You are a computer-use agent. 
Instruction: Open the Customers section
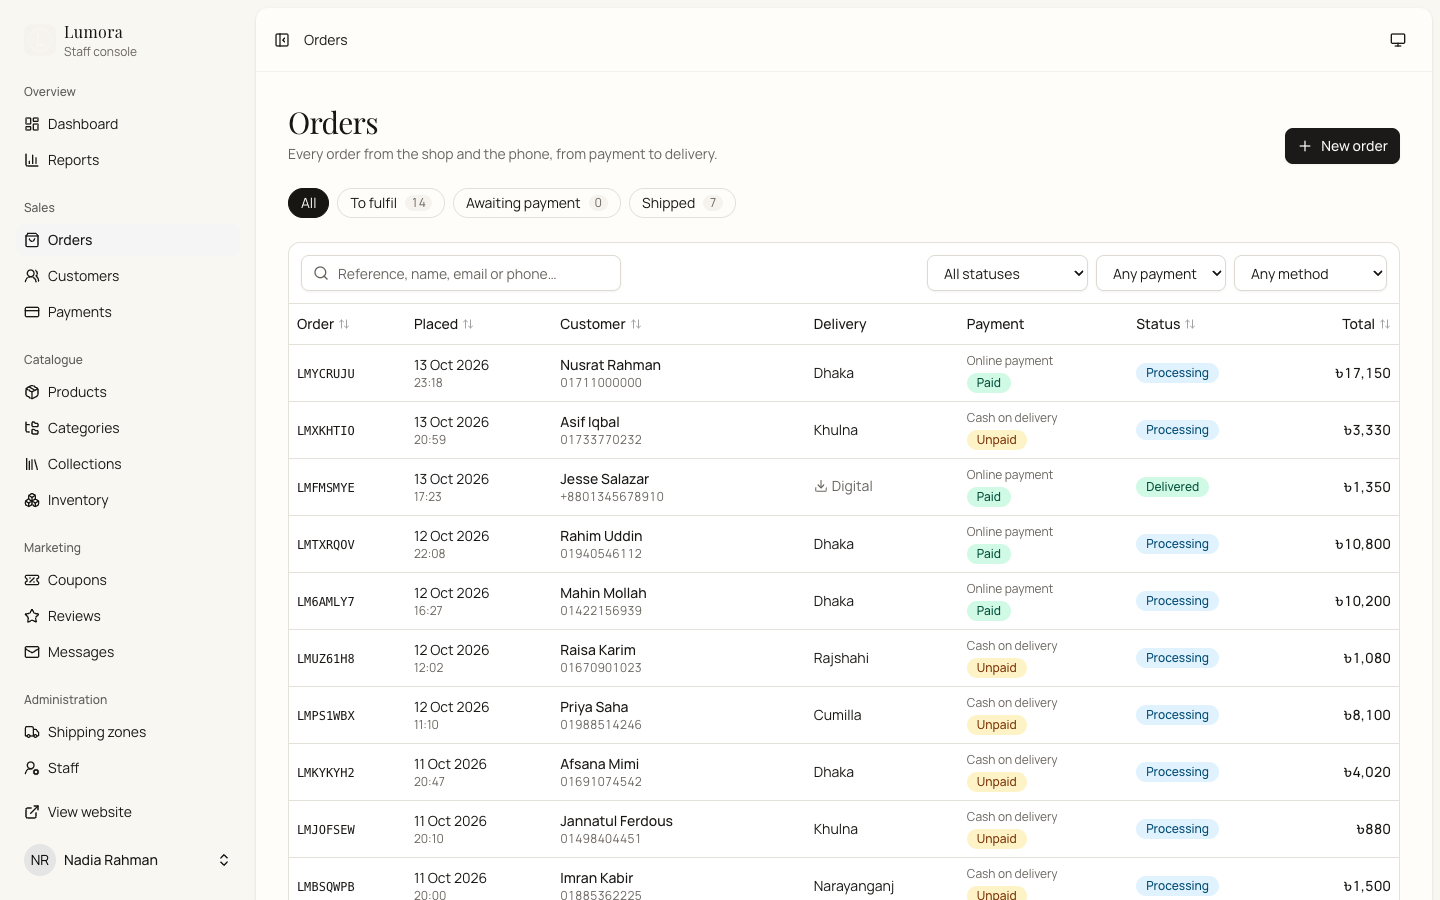(x=128, y=276)
